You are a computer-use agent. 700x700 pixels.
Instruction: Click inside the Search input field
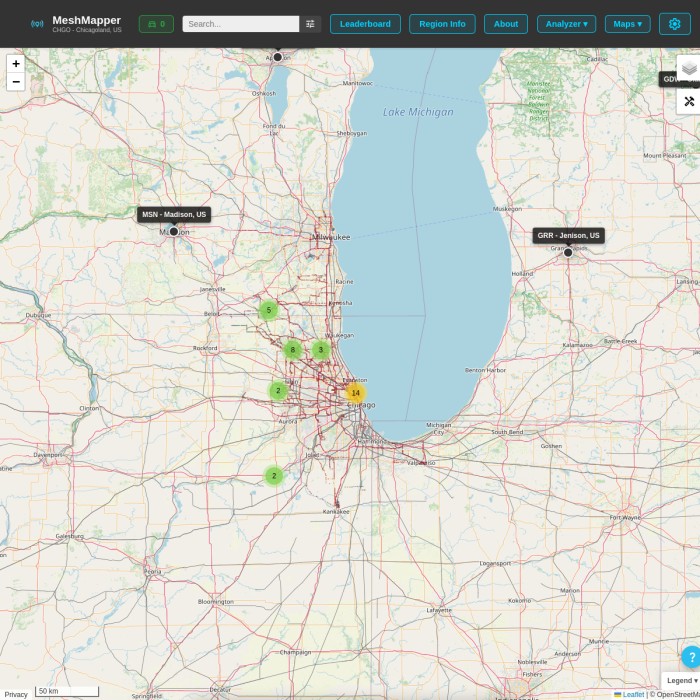coord(240,24)
